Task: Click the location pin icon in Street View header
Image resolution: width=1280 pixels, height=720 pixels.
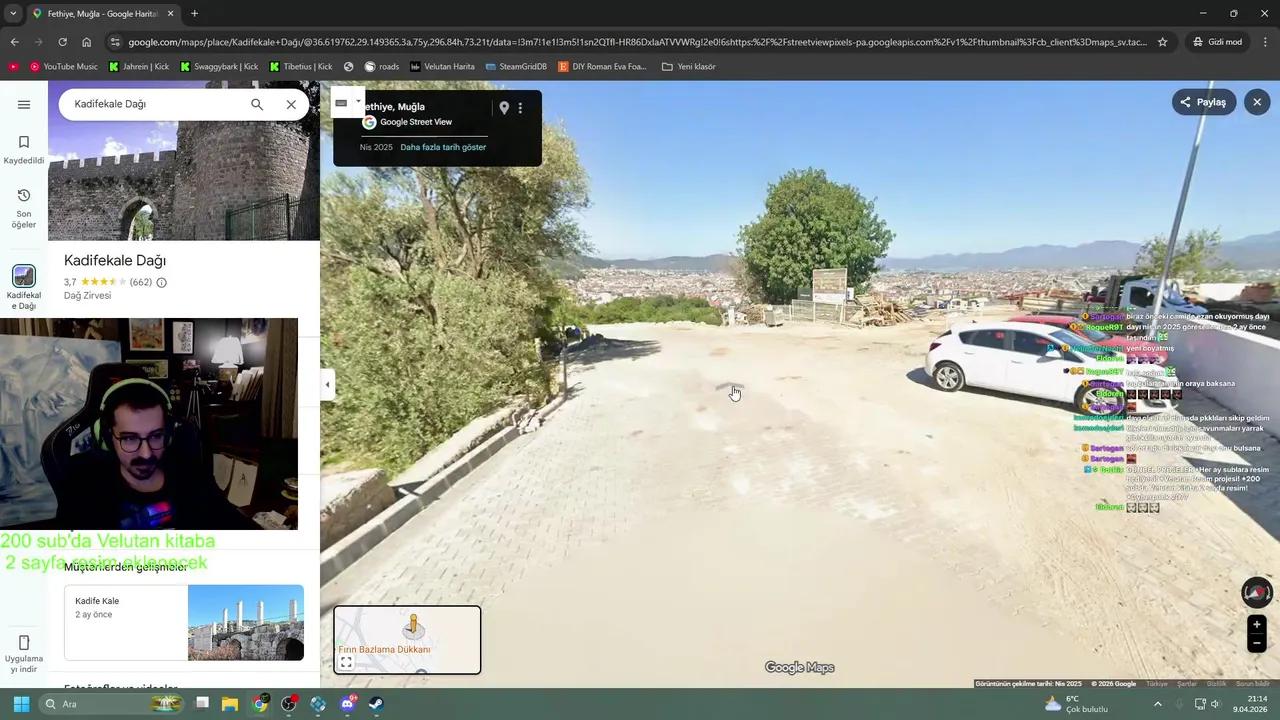Action: click(x=504, y=107)
